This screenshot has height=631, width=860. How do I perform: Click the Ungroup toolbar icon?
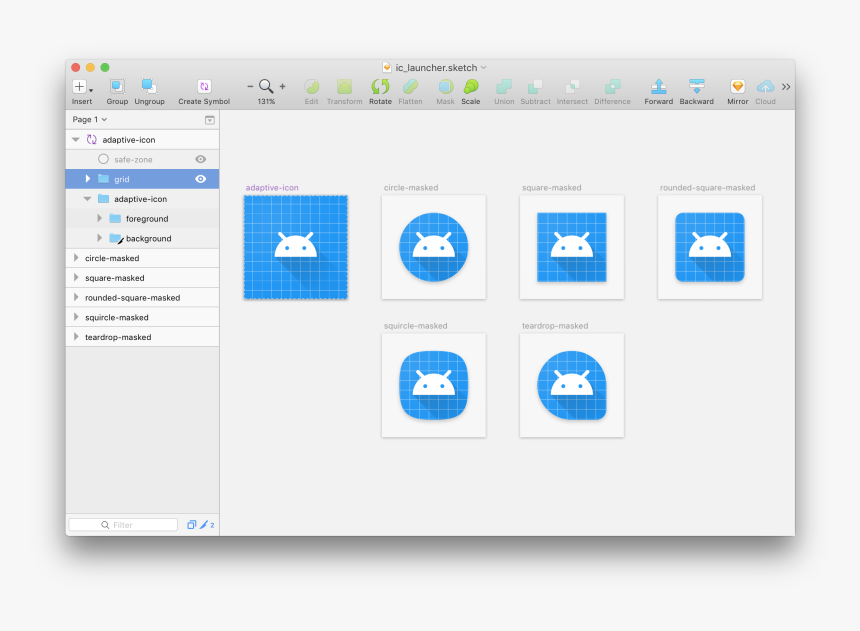[x=149, y=87]
